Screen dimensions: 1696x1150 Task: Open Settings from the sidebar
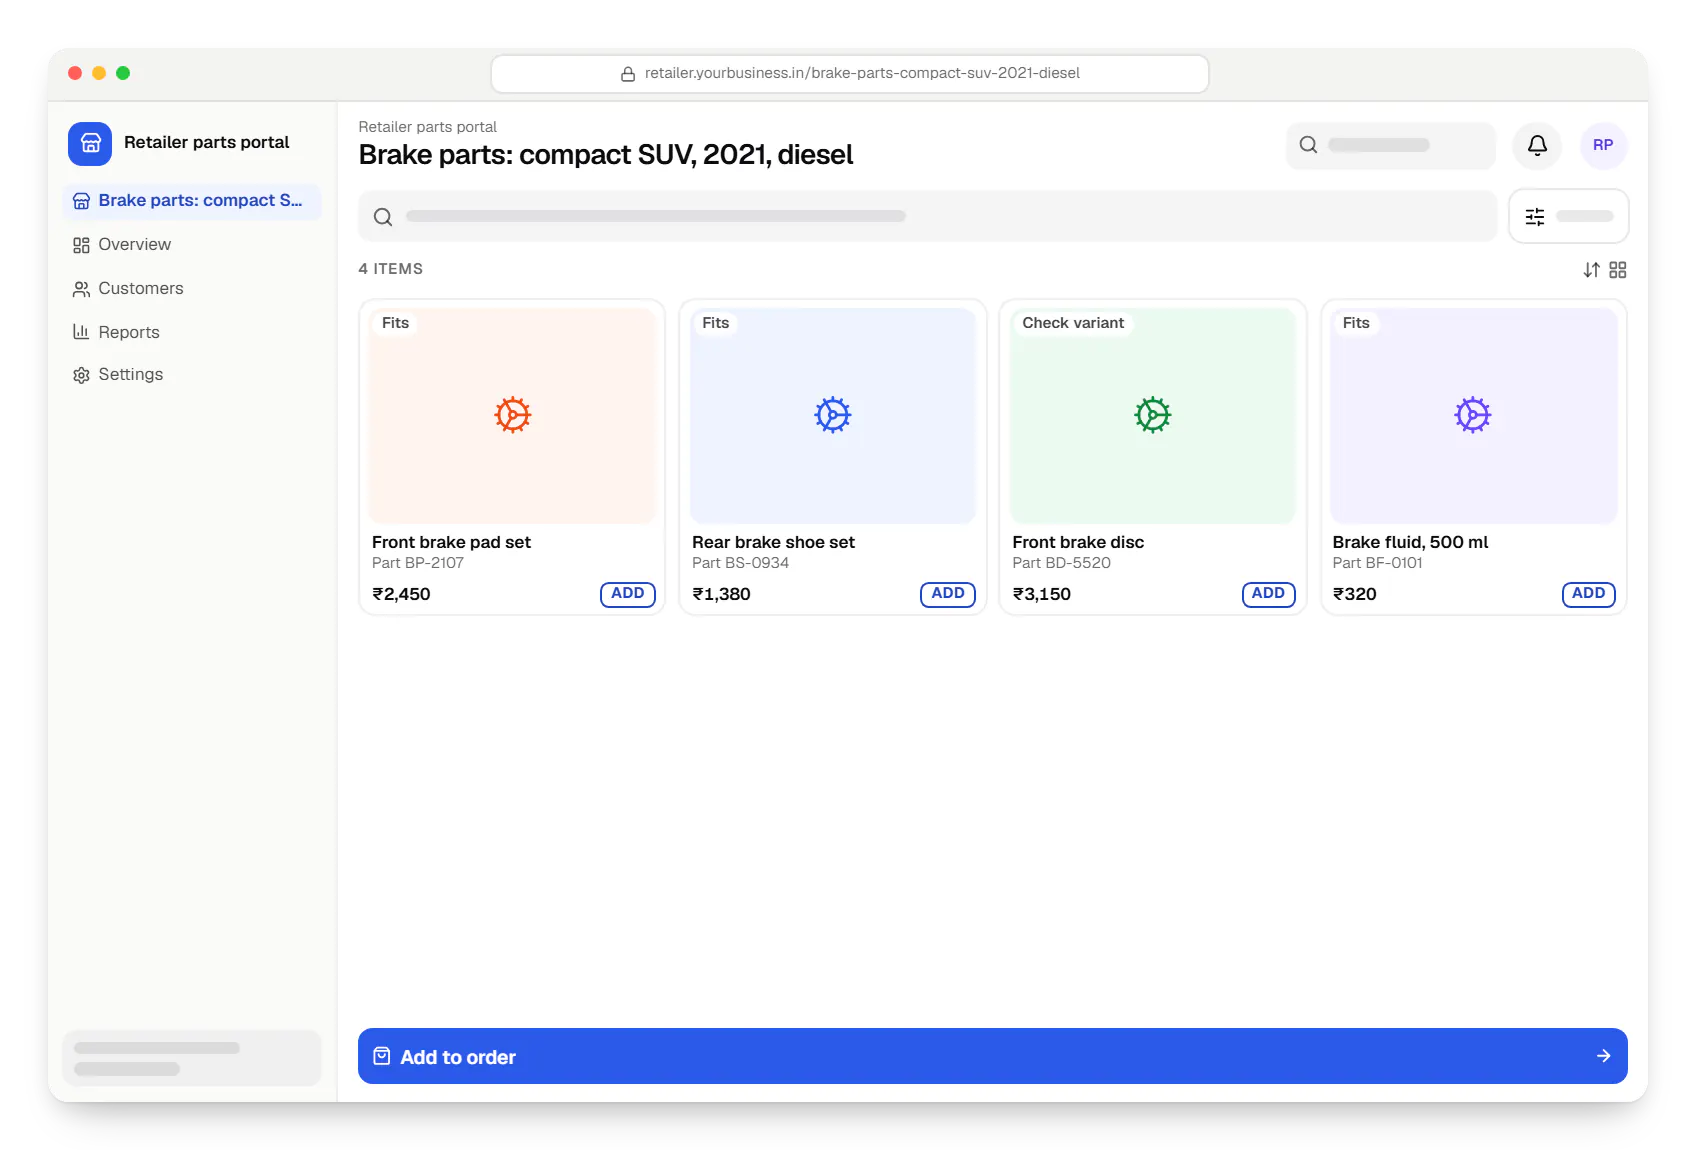coord(191,375)
